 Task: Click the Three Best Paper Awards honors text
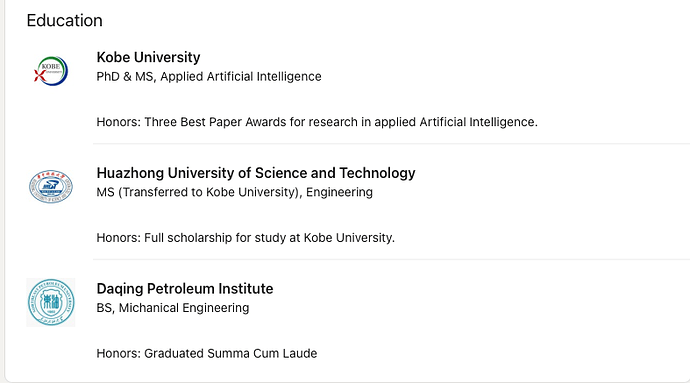317,122
